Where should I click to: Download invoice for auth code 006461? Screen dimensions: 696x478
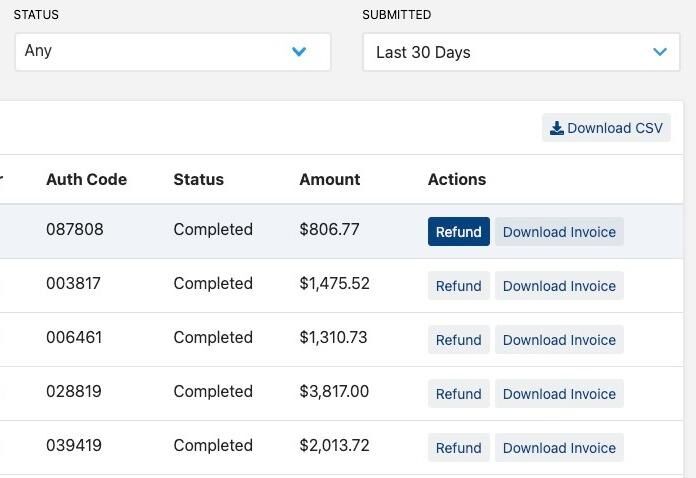click(x=559, y=340)
